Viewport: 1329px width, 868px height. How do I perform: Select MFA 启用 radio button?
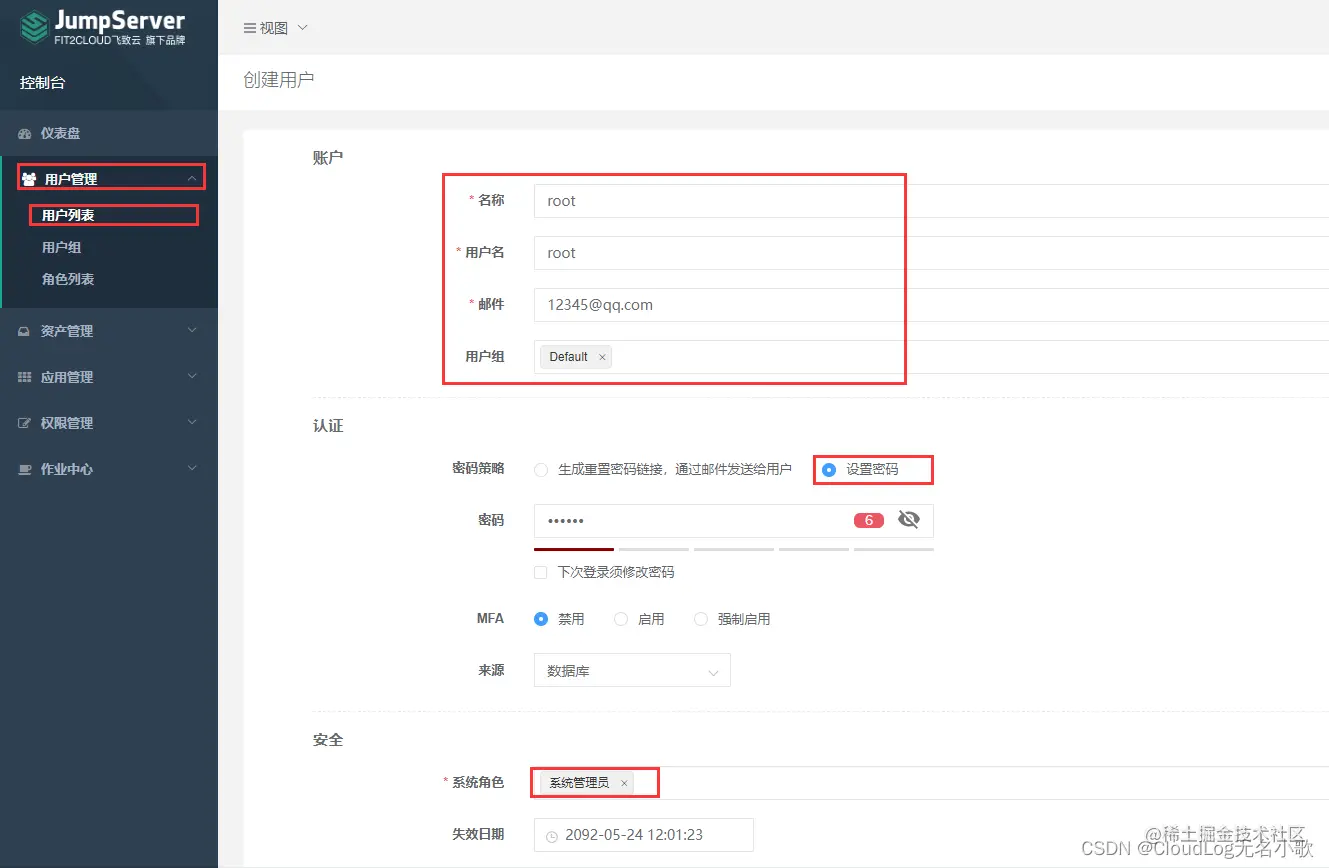pos(621,619)
